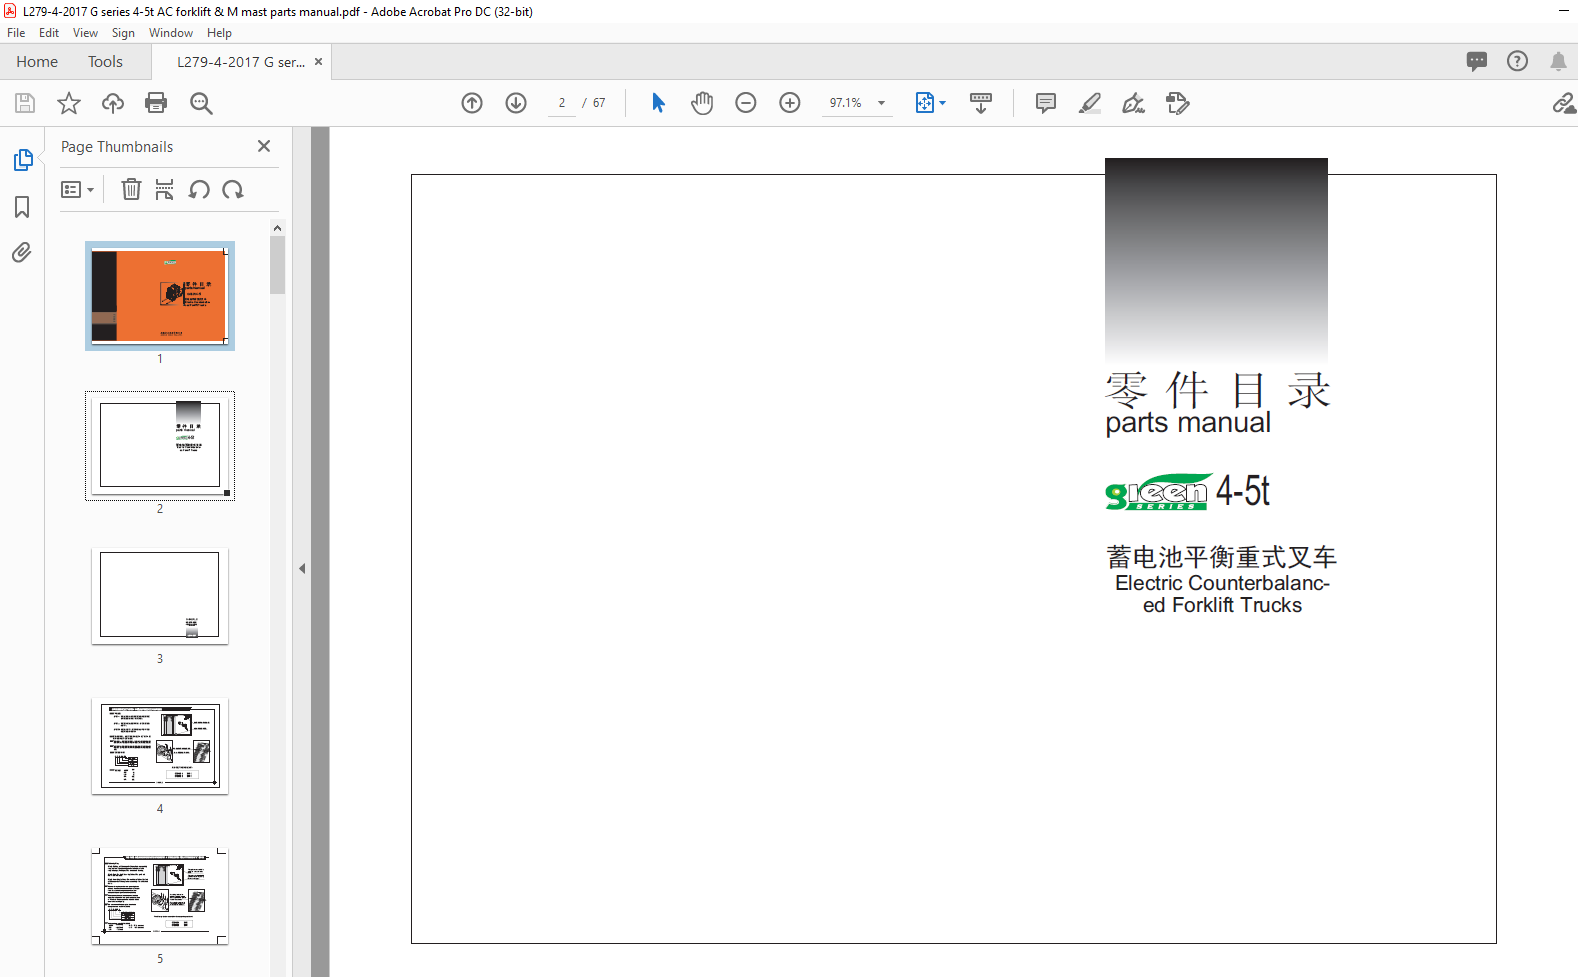
Task: Click the insert pages thumbnail icon
Action: click(165, 189)
